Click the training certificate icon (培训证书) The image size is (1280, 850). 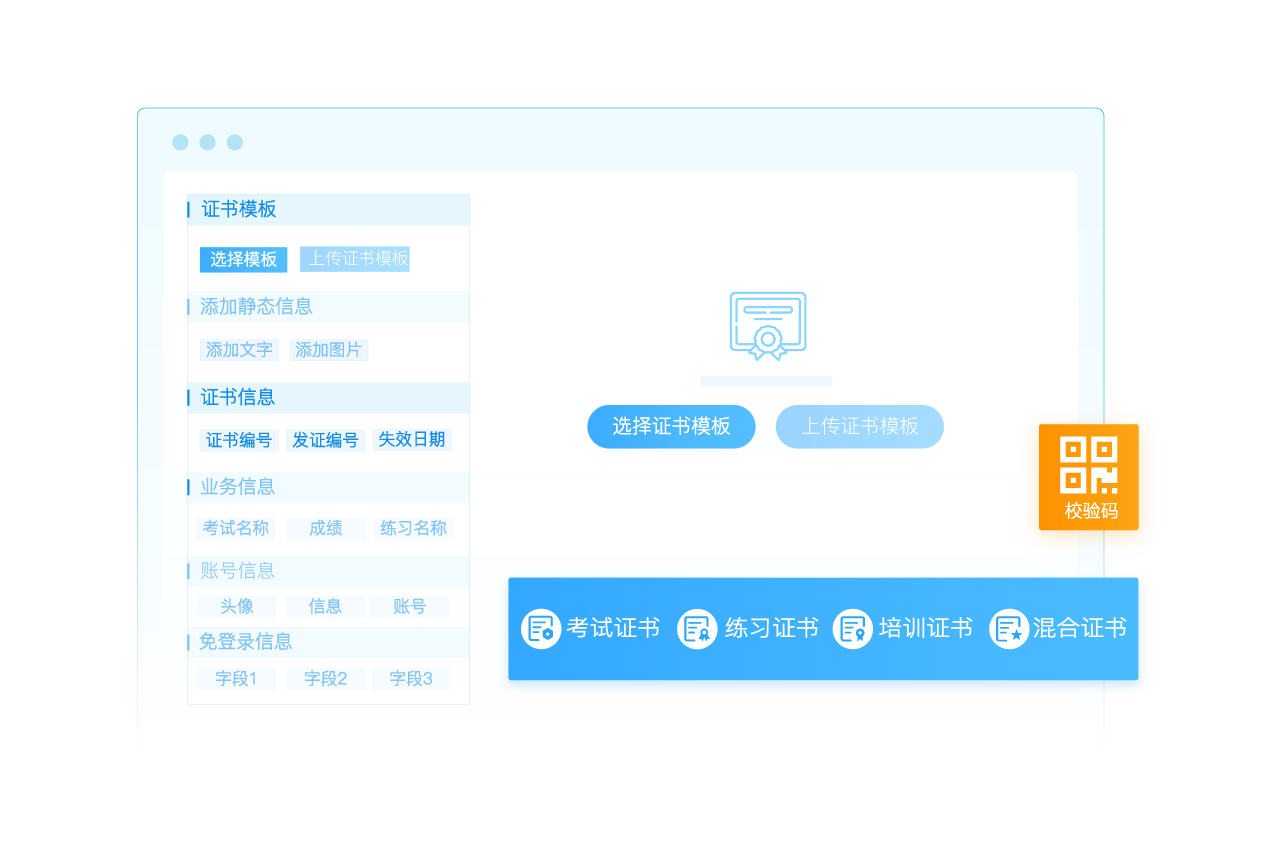[853, 629]
